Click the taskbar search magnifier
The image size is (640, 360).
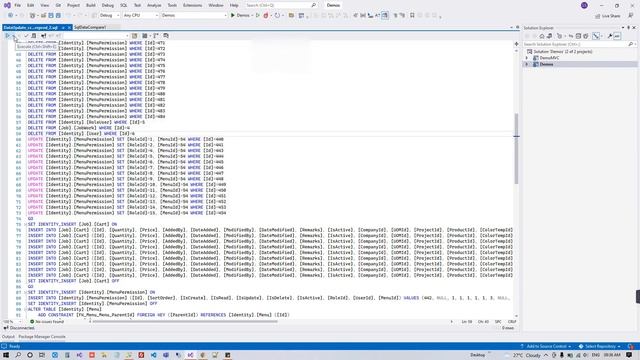tap(18, 355)
